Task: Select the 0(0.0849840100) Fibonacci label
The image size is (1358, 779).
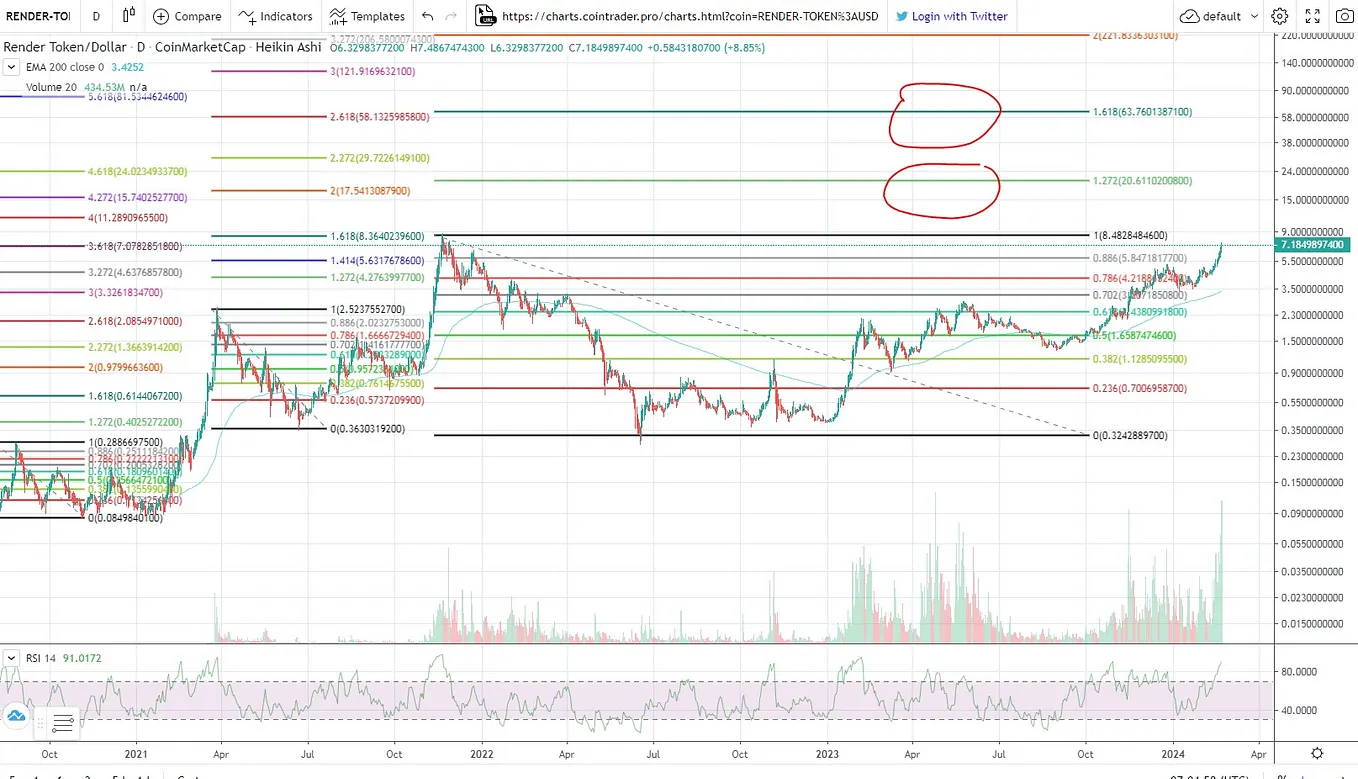Action: (125, 518)
